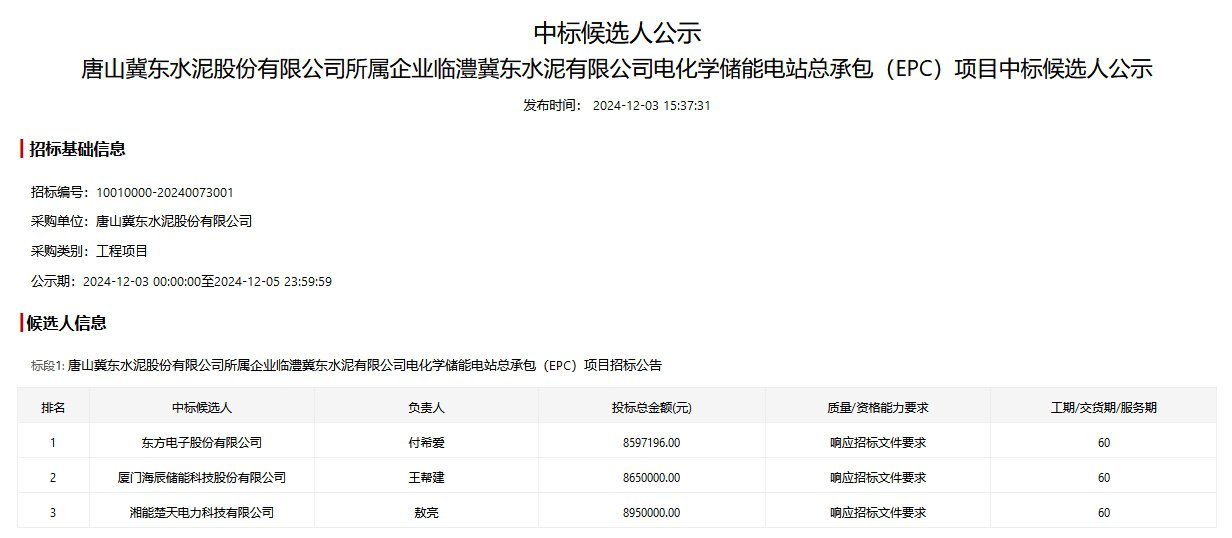Viewport: 1232px width, 538px height.
Task: Click the 采购单位 value 唐山冀东水泥股份有限公司
Action: pyautogui.click(x=173, y=221)
